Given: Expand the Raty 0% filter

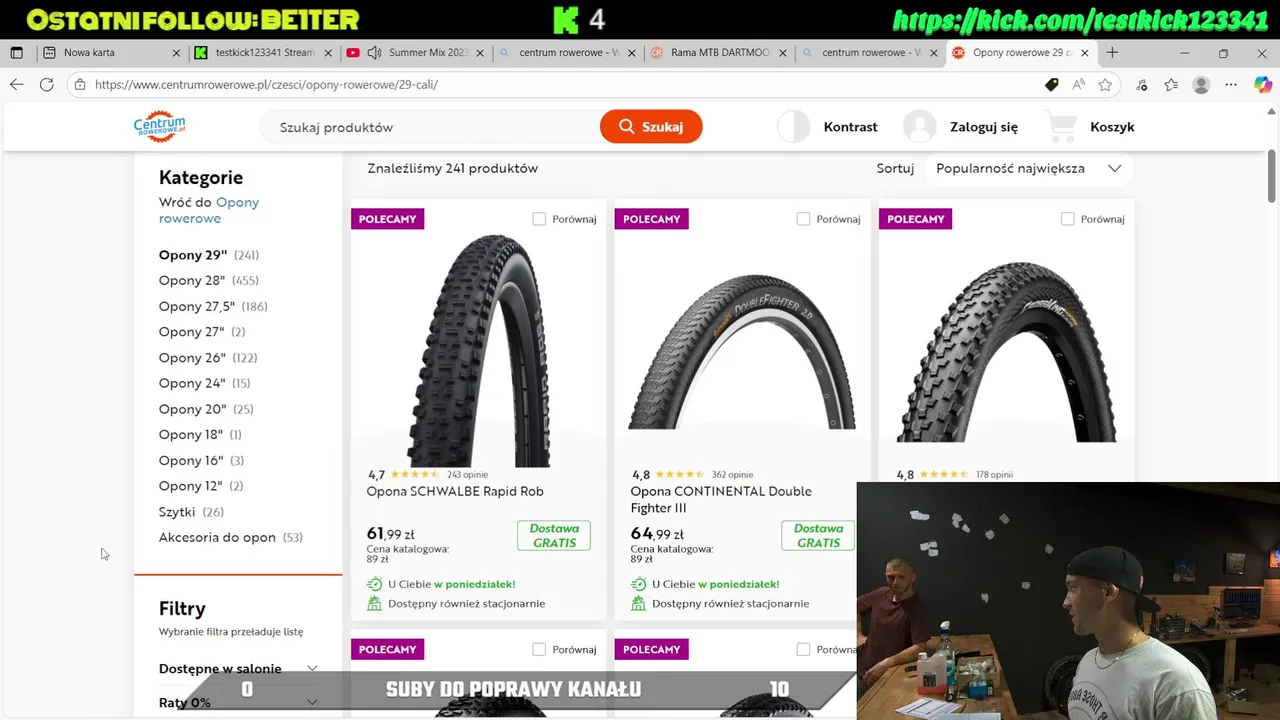Looking at the screenshot, I should (238, 702).
